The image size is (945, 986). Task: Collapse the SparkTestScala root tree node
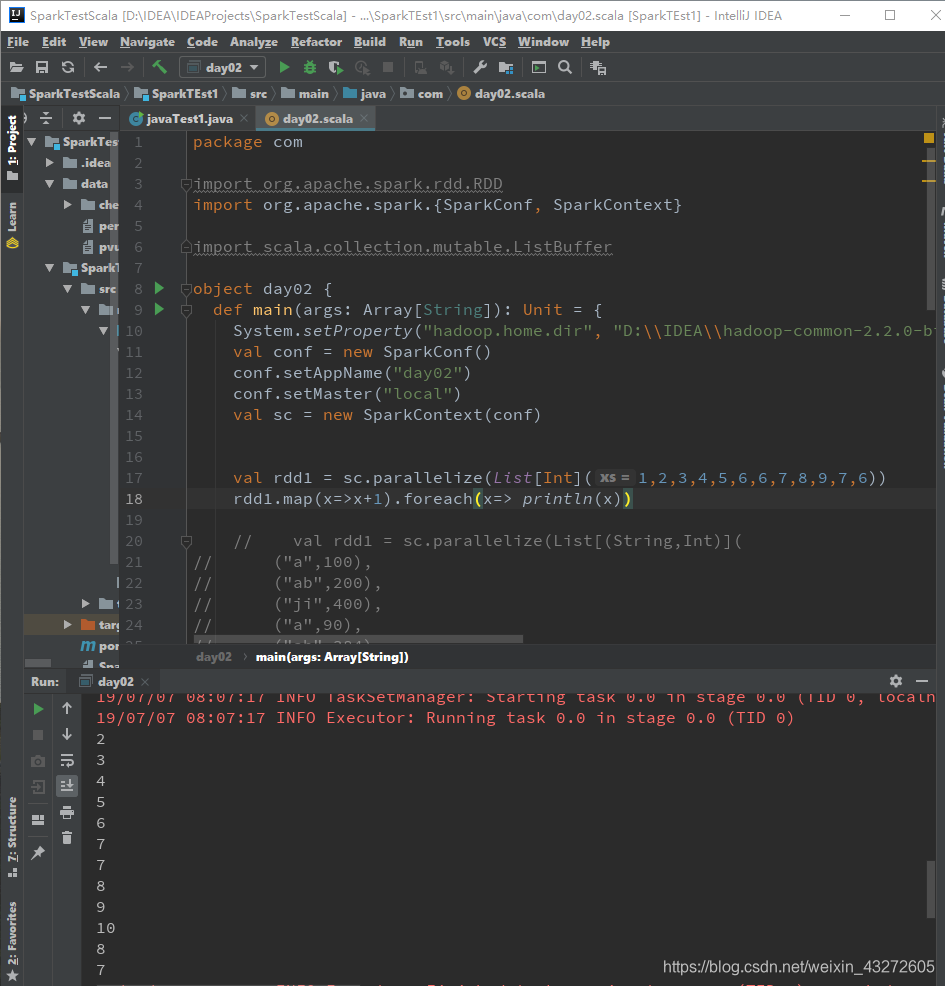click(32, 142)
